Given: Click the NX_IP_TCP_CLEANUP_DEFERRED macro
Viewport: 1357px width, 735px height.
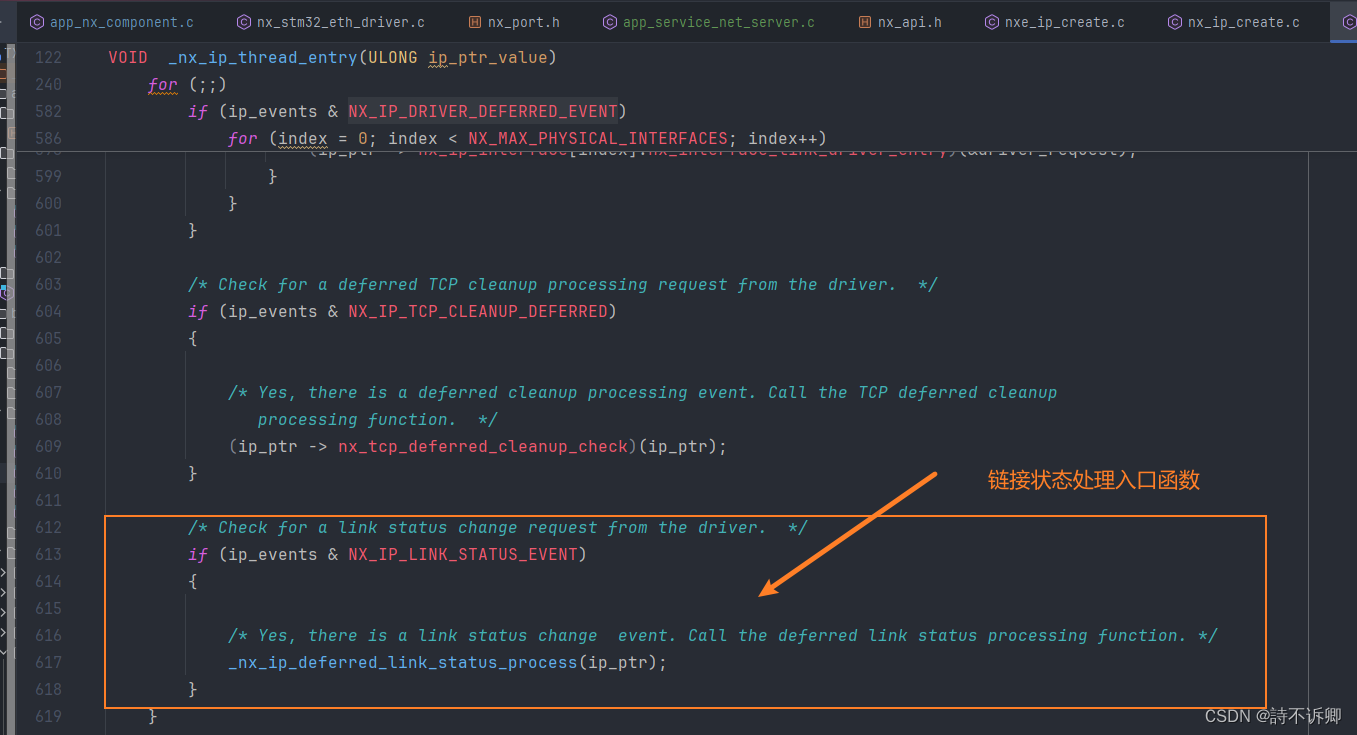Looking at the screenshot, I should point(478,311).
